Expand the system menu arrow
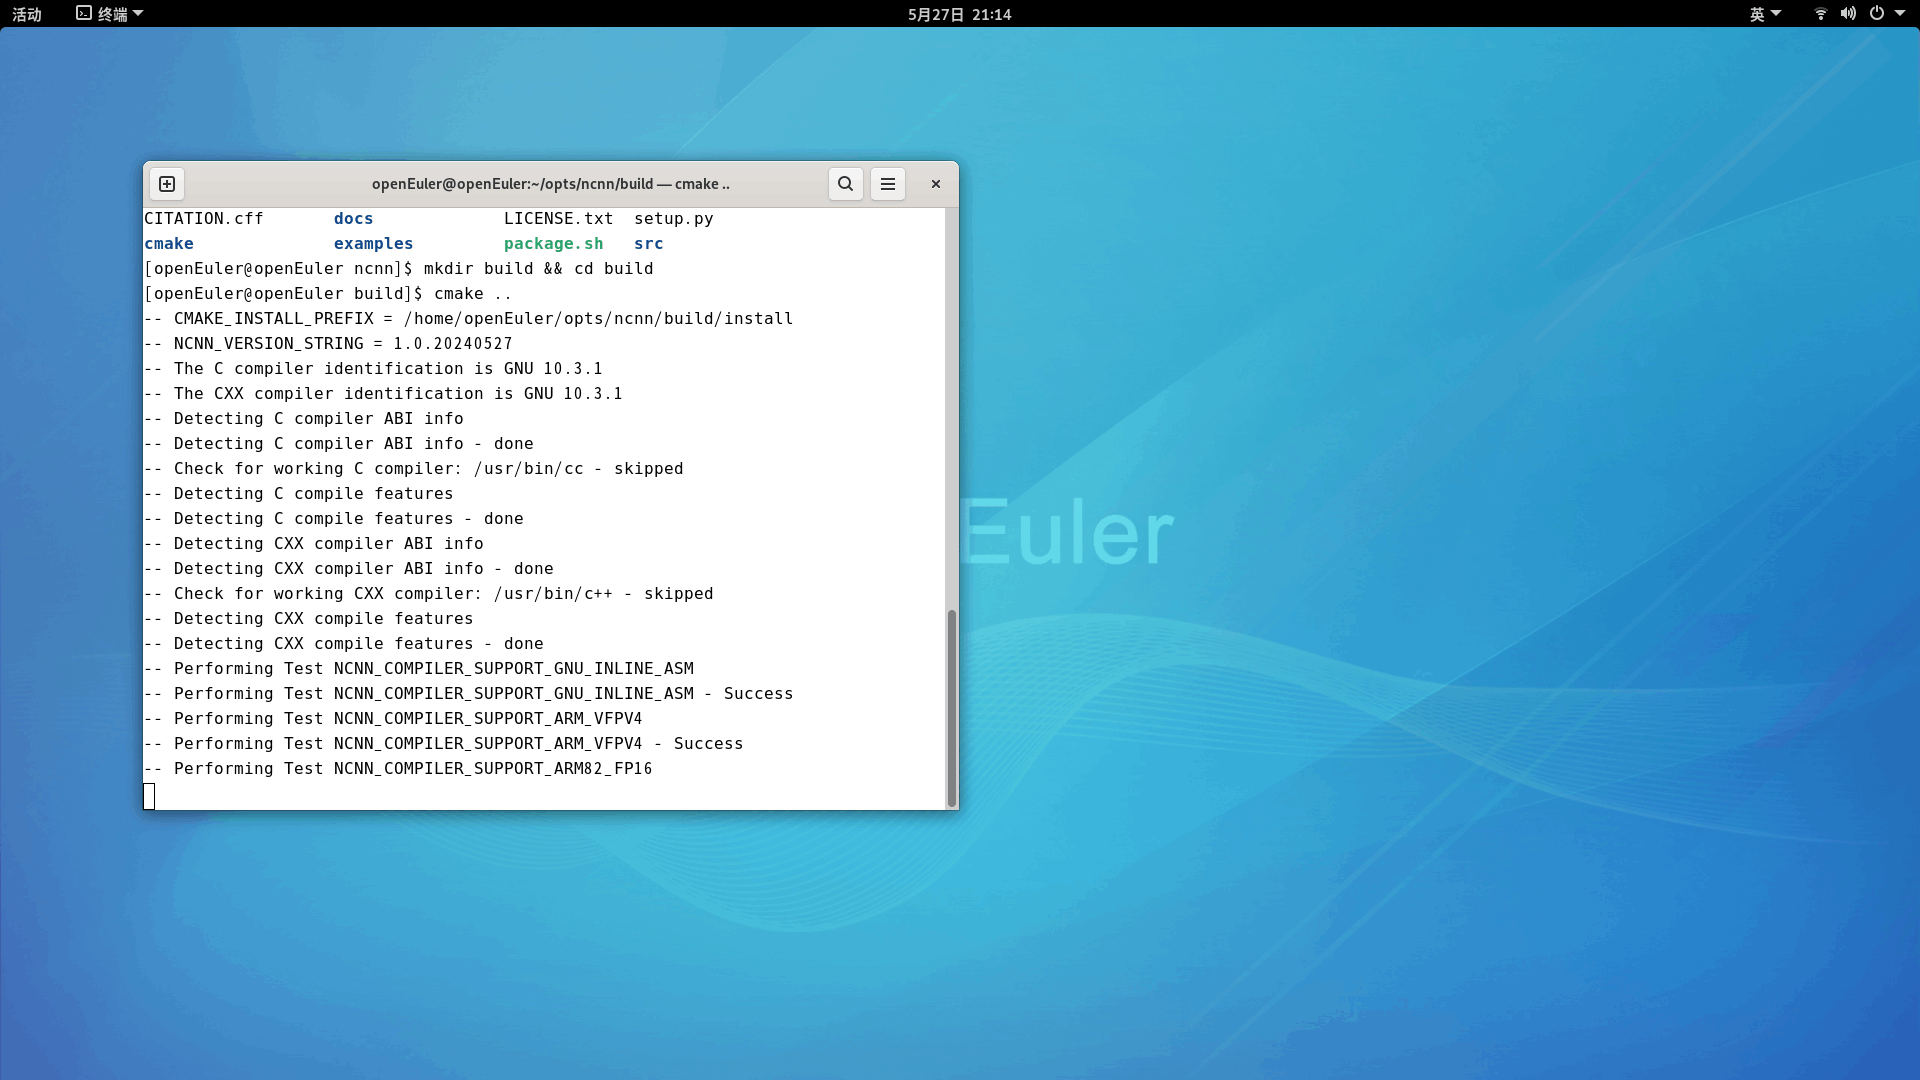1920x1080 pixels. tap(1900, 14)
